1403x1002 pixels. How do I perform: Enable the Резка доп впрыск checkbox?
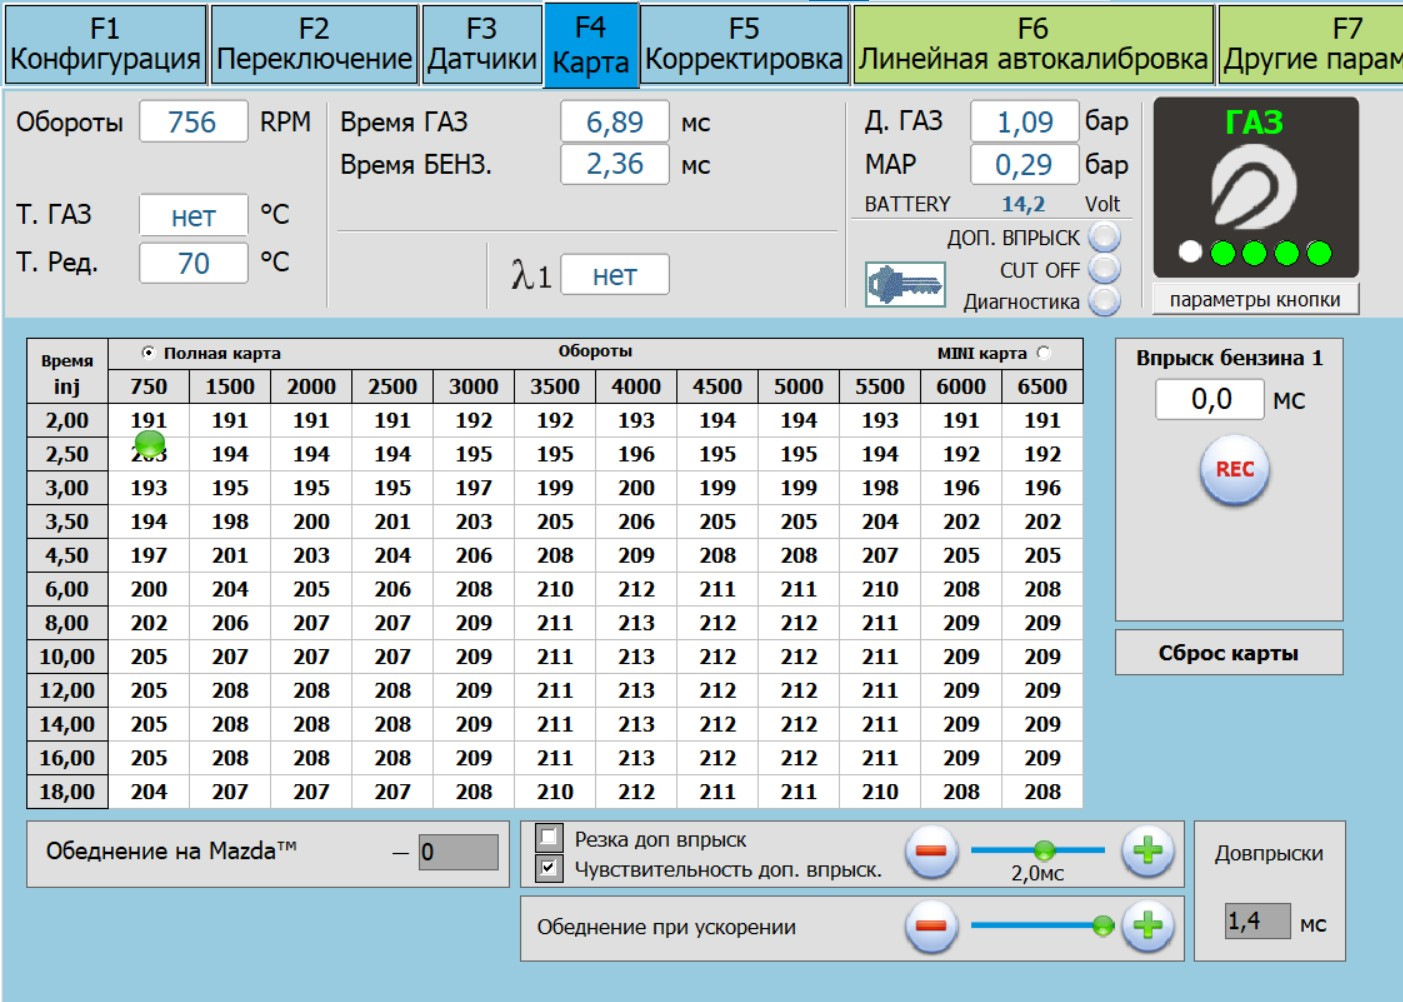point(549,837)
